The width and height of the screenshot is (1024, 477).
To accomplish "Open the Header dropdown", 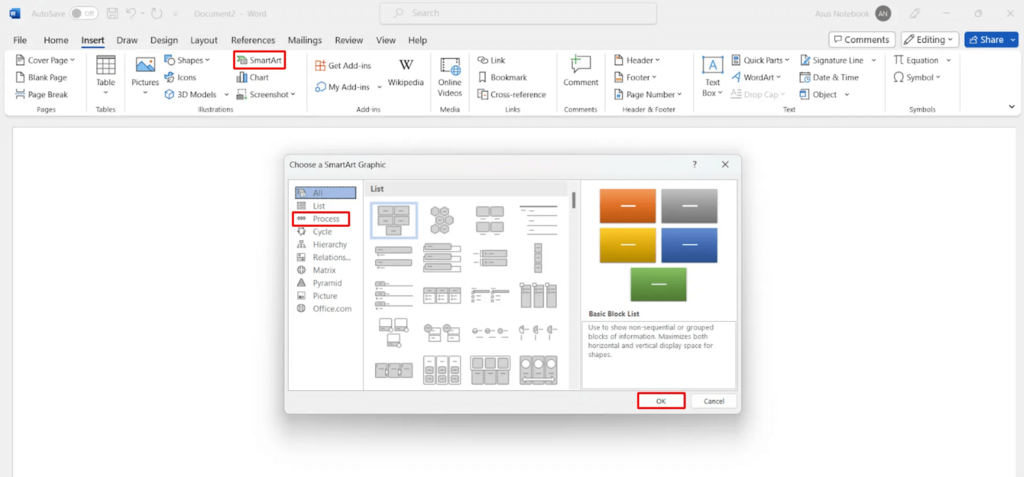I will 637,60.
